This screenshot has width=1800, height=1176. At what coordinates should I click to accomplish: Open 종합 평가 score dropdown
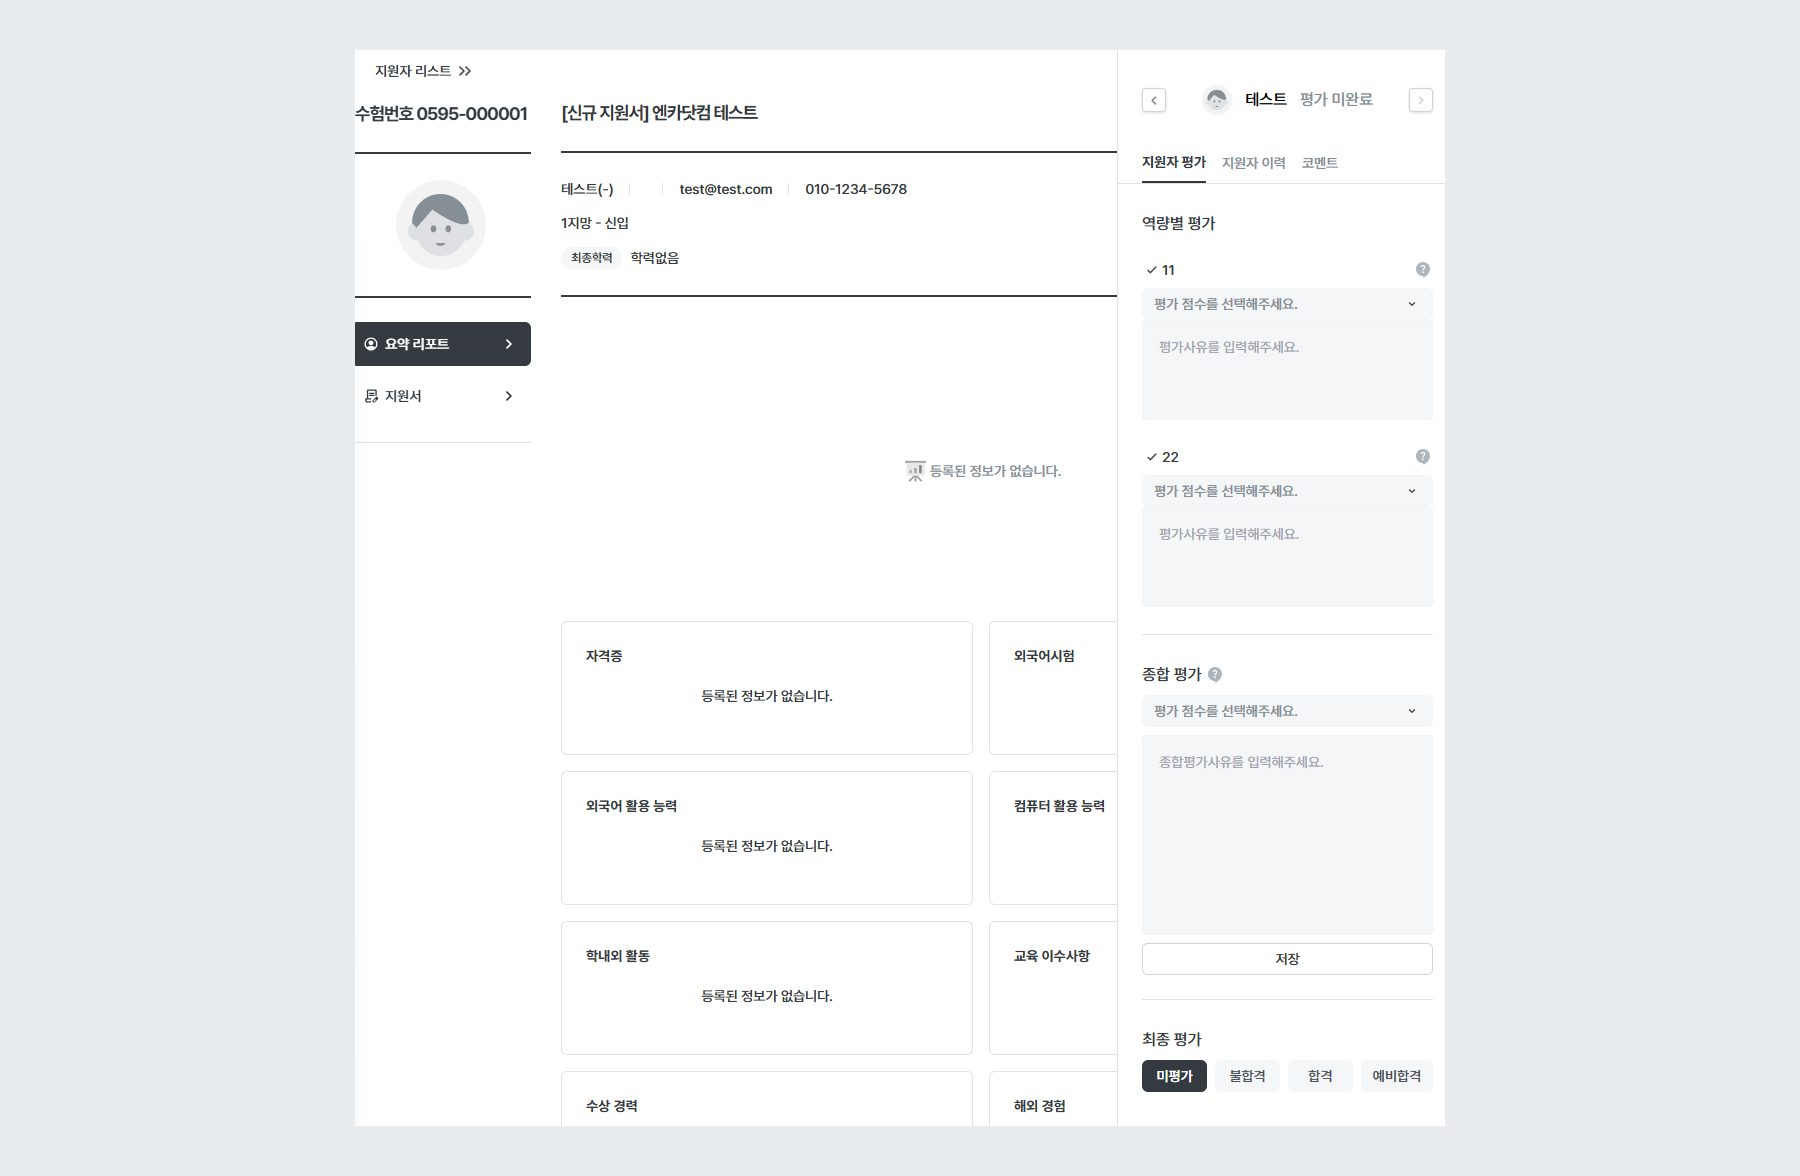click(x=1287, y=711)
